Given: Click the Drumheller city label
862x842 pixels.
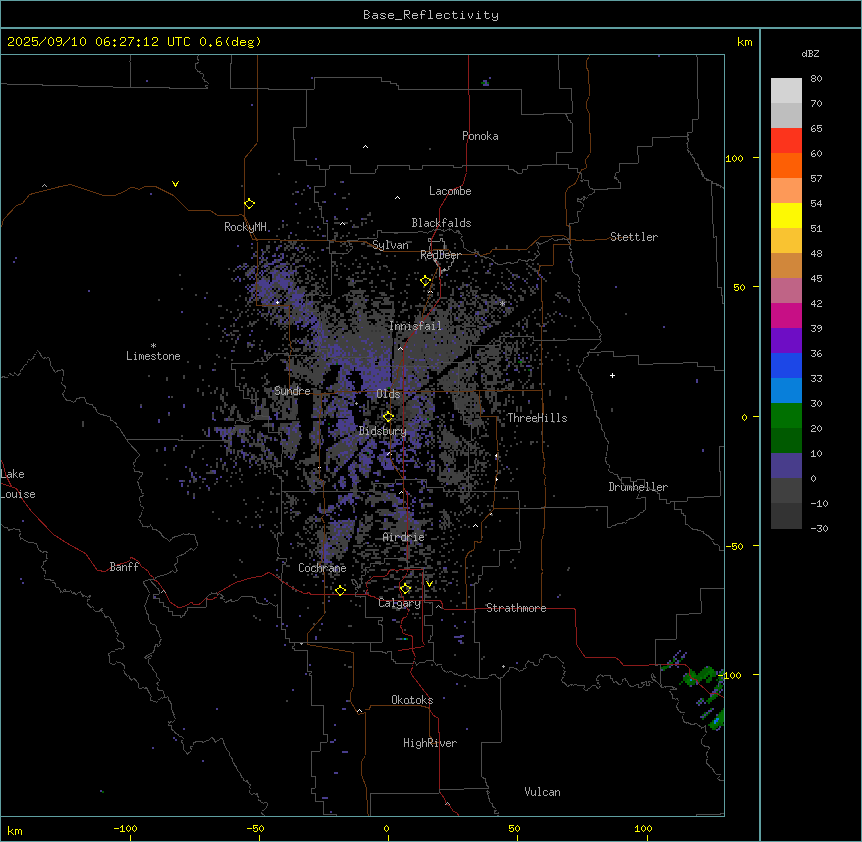Looking at the screenshot, I should point(638,487).
